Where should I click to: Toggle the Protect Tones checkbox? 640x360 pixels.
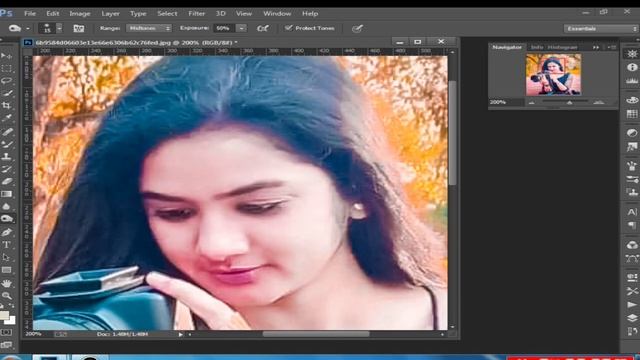tap(289, 28)
